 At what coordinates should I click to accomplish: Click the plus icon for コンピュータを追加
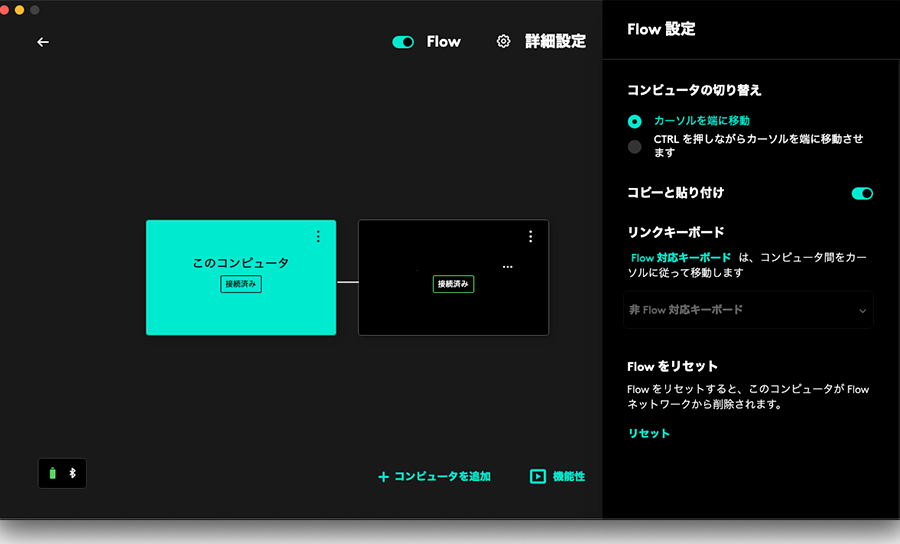tap(383, 477)
